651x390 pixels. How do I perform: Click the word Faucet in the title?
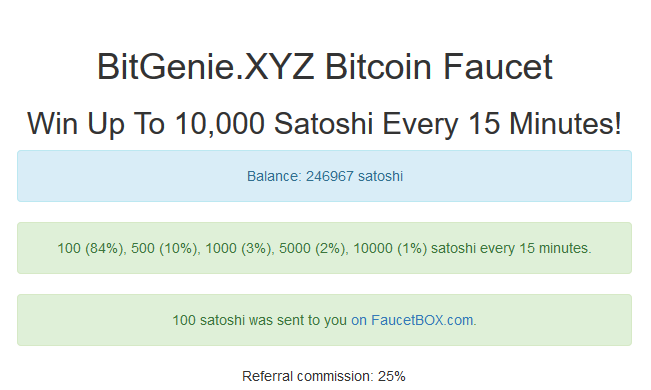[498, 66]
